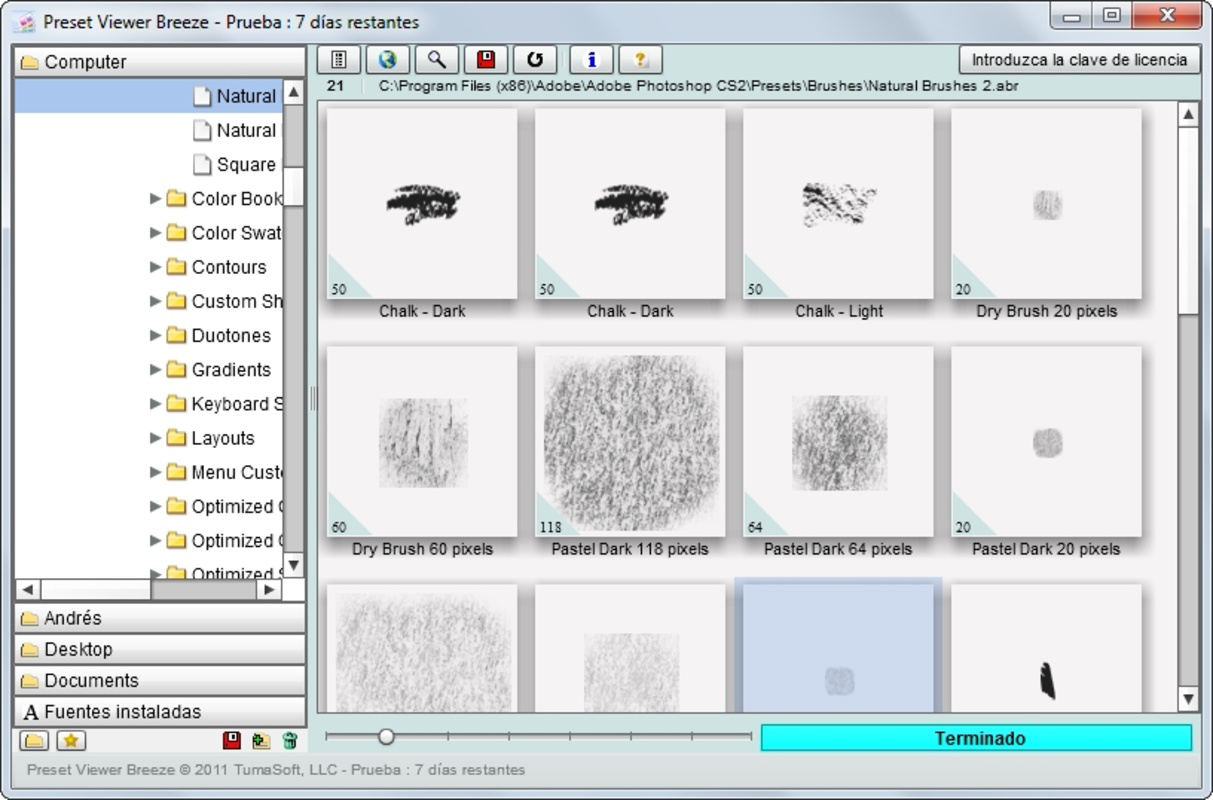Click the Preset Viewer Breeze title bar app icon
This screenshot has height=800, width=1213.
coord(25,22)
